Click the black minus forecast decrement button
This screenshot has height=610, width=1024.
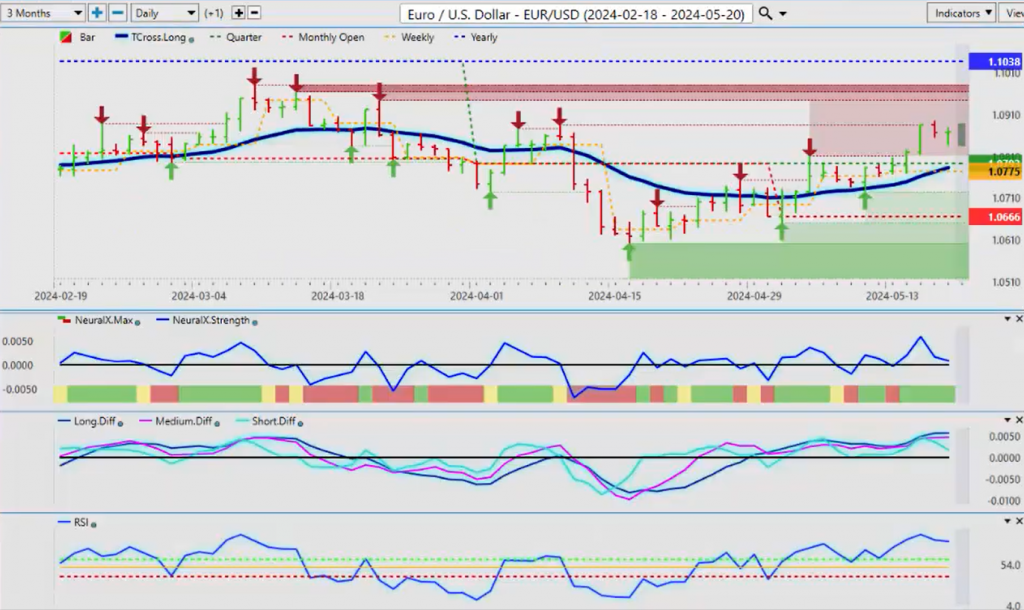click(x=254, y=13)
